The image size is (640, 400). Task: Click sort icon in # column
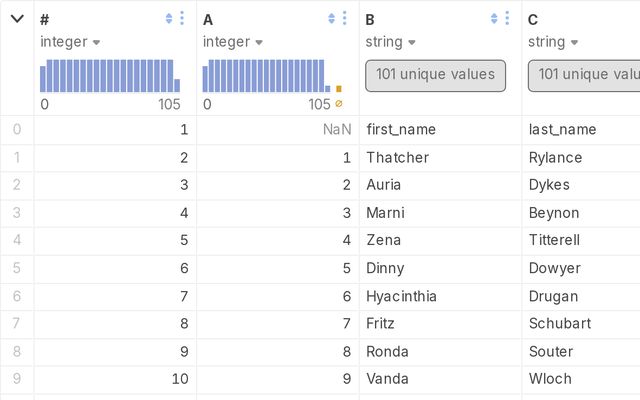[169, 19]
